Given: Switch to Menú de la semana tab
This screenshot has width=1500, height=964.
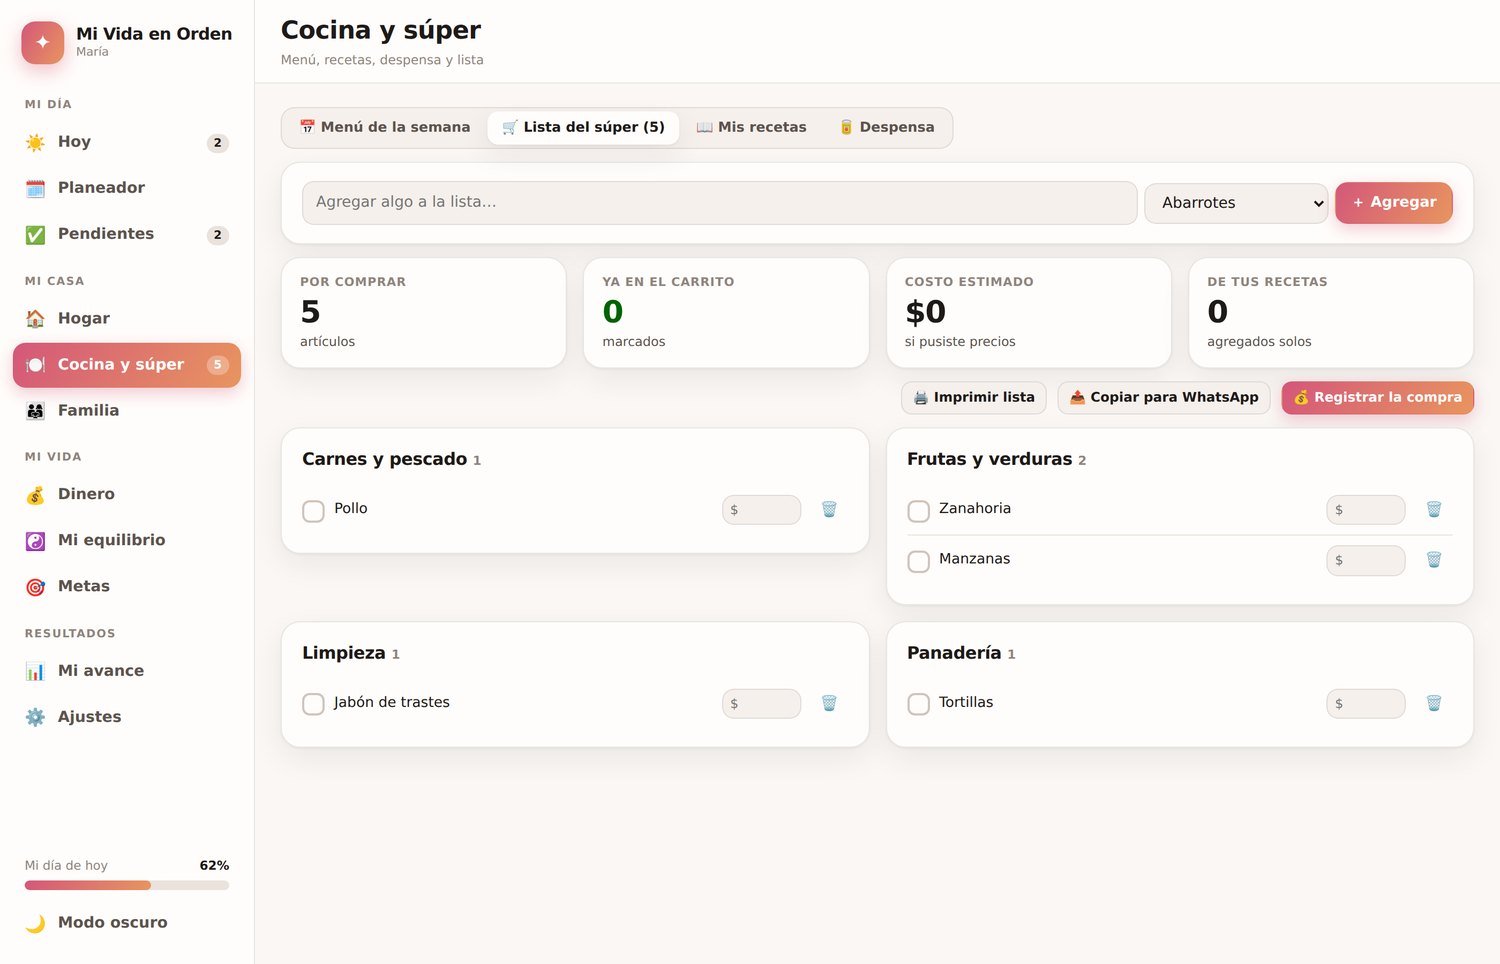Looking at the screenshot, I should [x=385, y=128].
